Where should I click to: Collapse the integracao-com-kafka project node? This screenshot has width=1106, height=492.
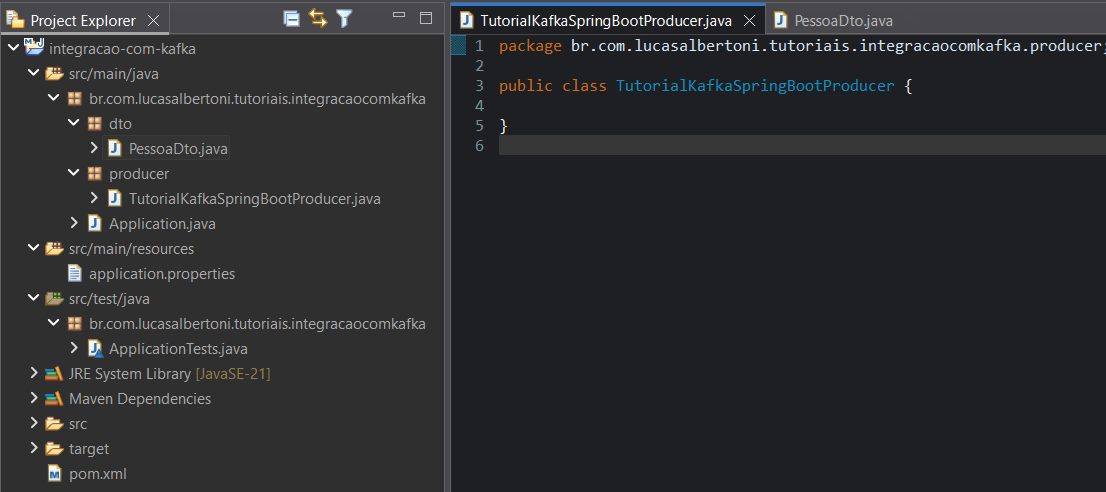click(13, 49)
